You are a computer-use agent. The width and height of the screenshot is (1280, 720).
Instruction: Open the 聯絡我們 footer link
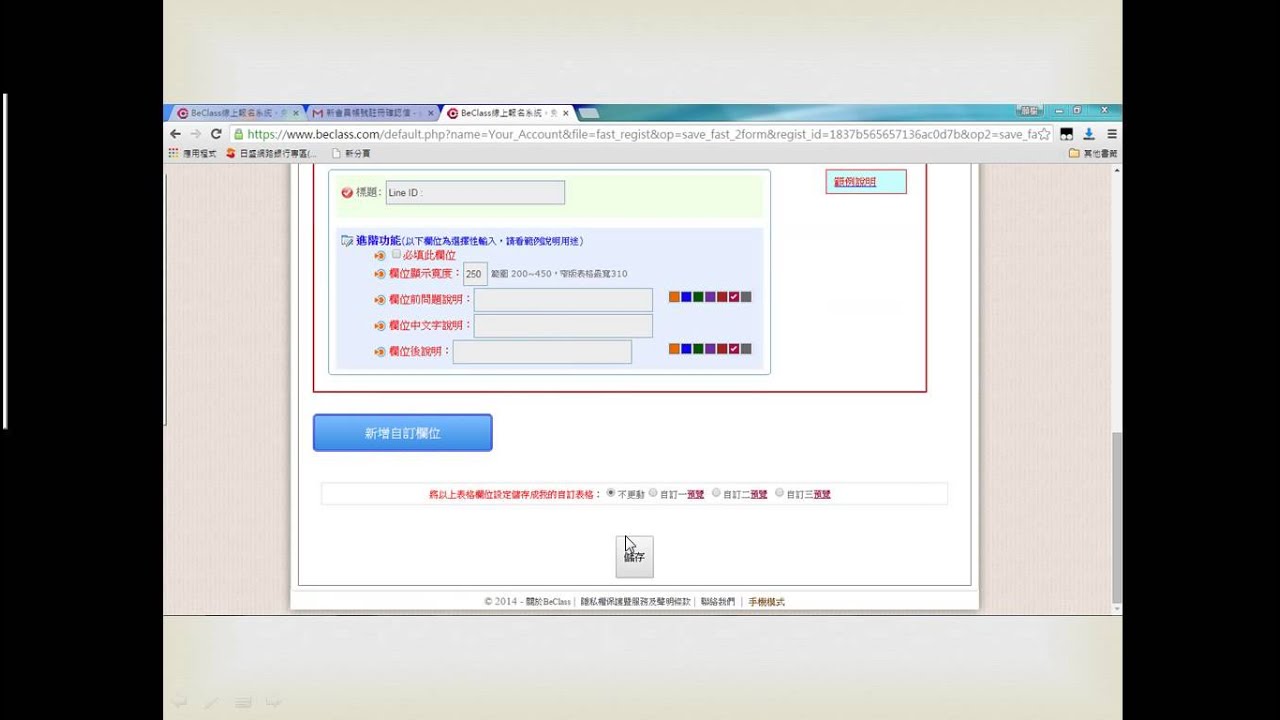717,602
